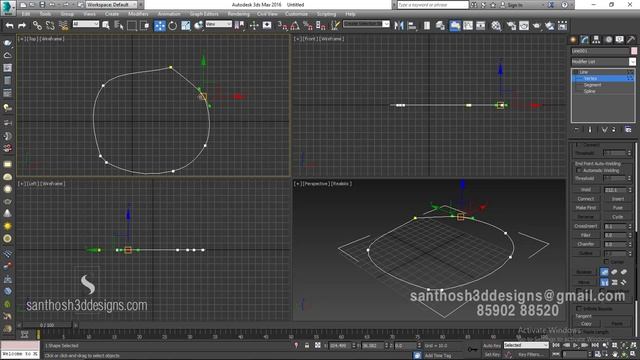Toggle Window/Crossing selection mode
The image size is (640, 360).
point(144,26)
